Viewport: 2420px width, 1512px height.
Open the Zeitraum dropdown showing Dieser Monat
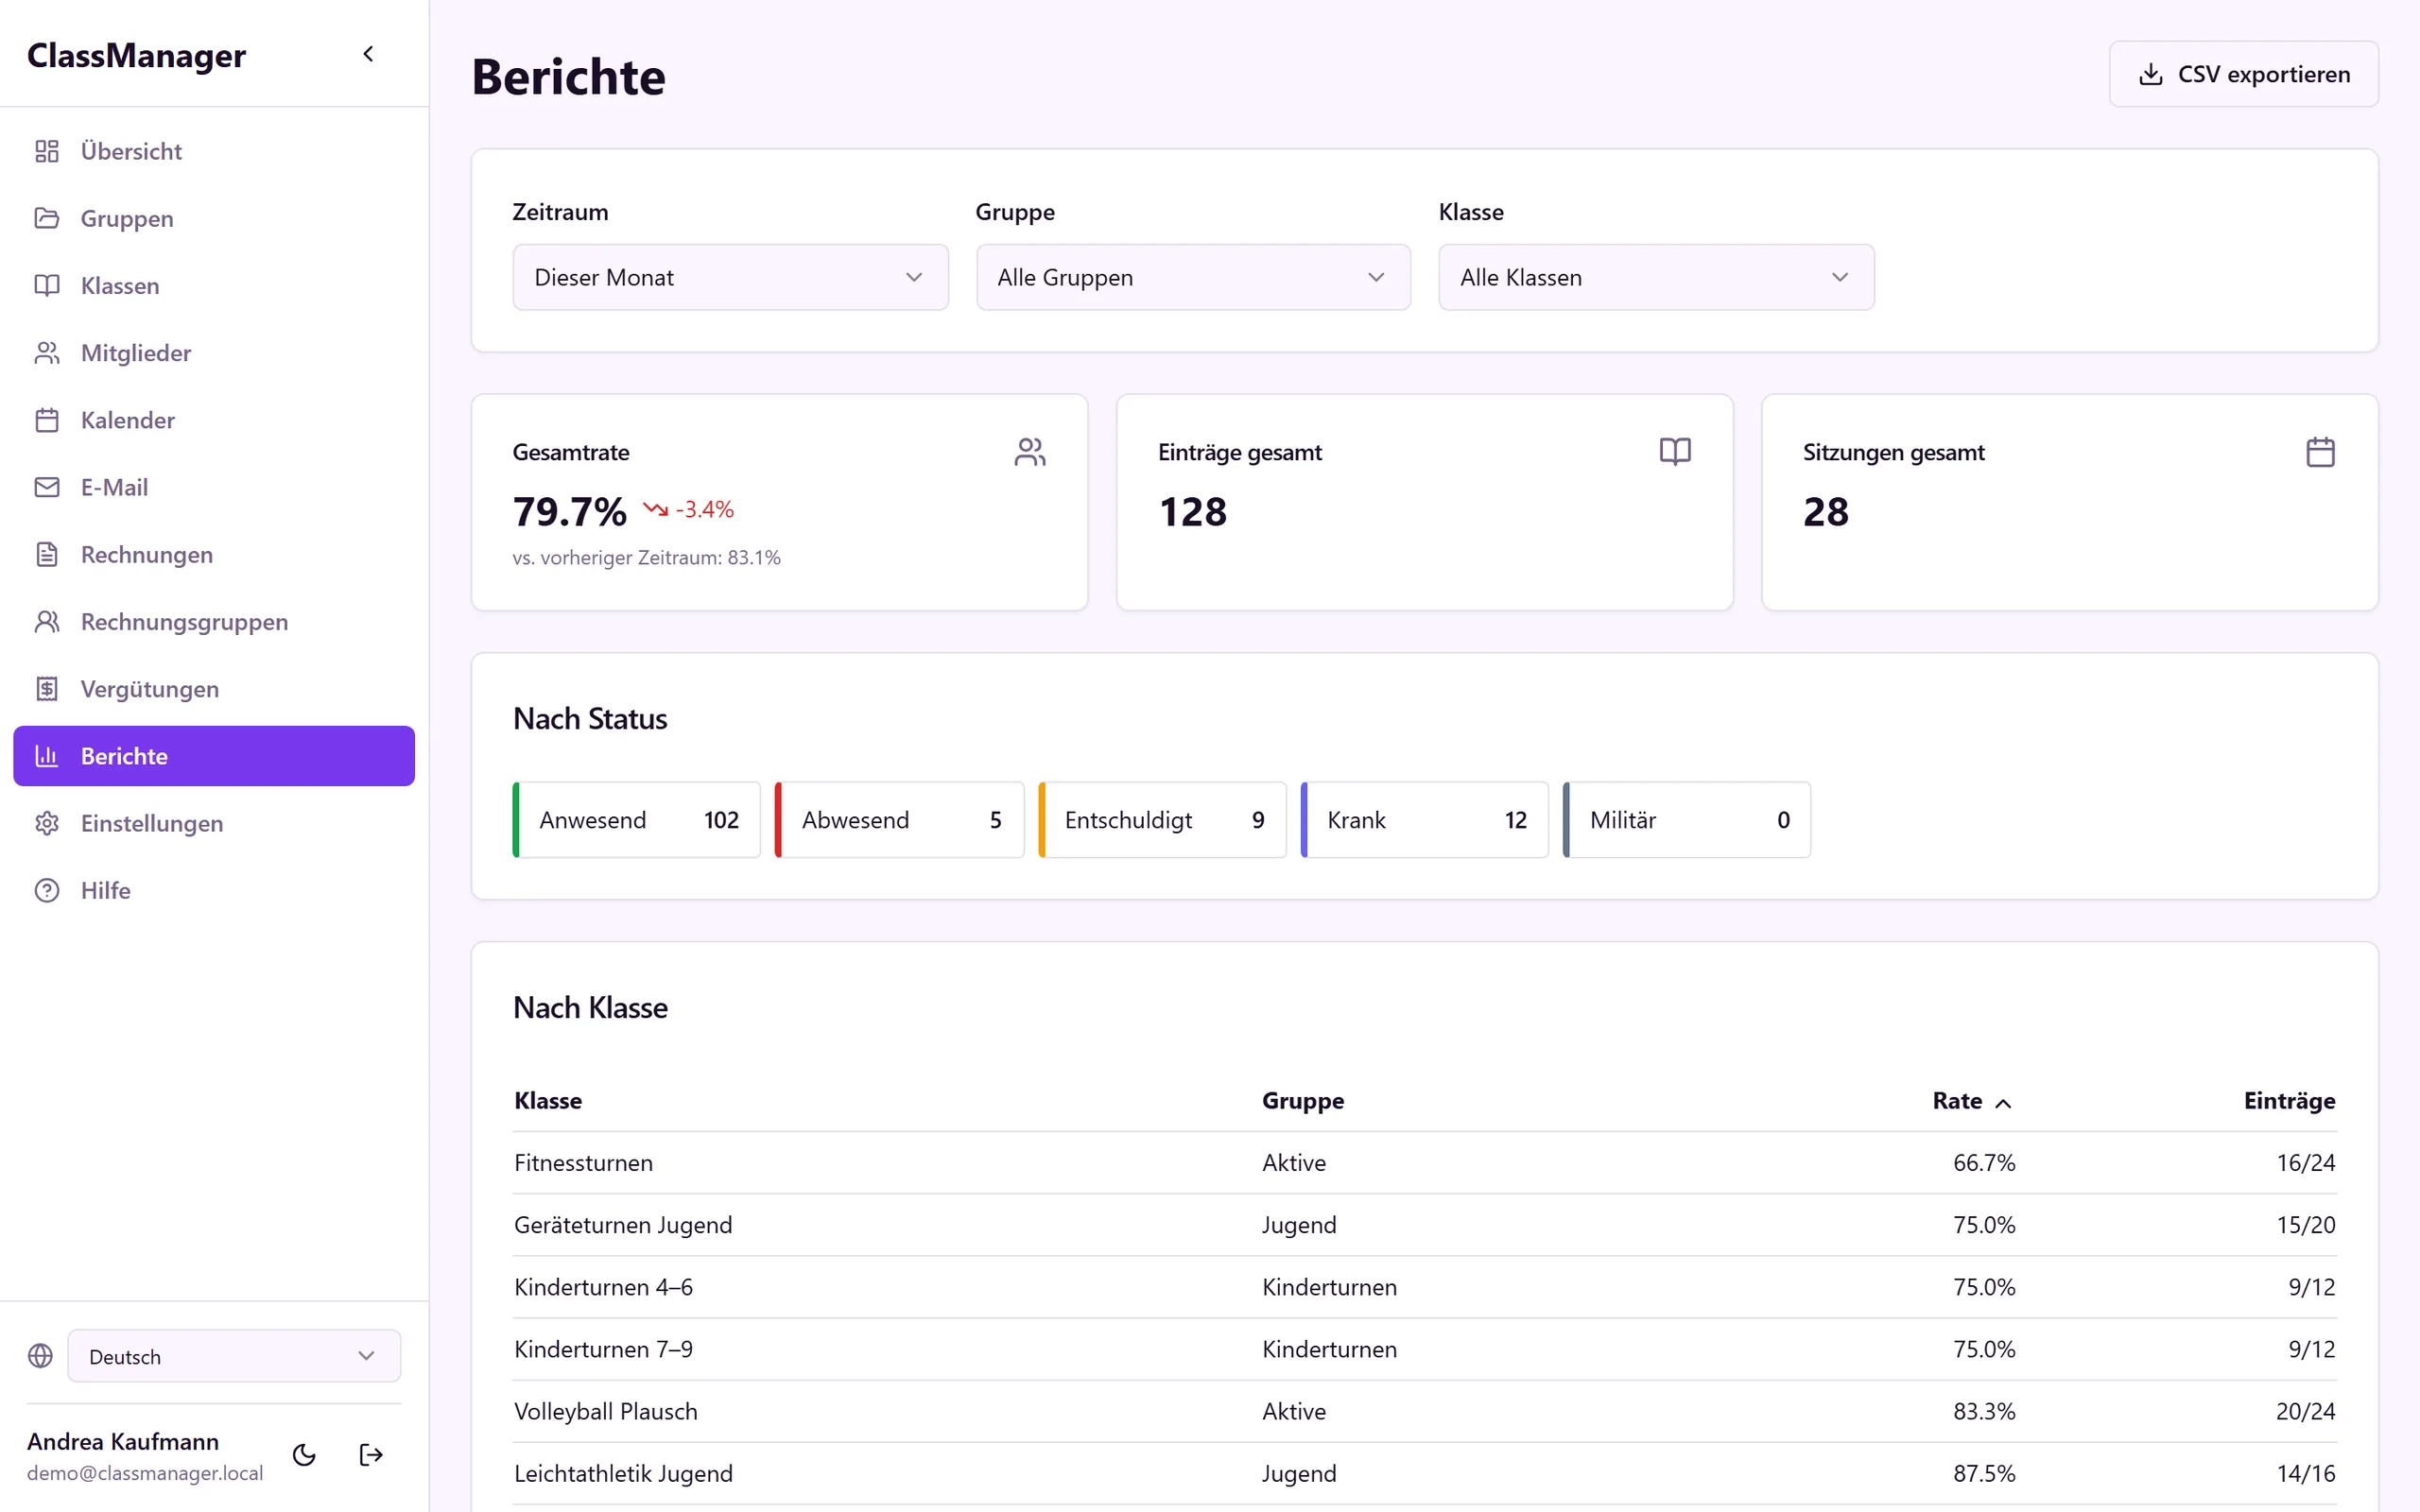pyautogui.click(x=730, y=277)
